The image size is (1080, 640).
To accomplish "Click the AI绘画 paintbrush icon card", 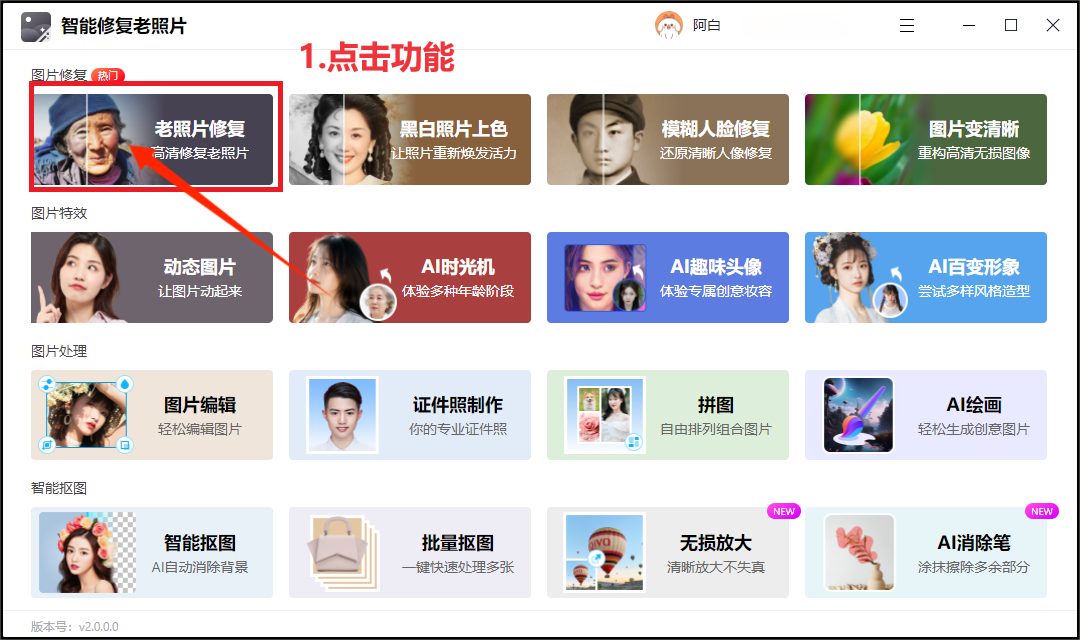I will 926,415.
